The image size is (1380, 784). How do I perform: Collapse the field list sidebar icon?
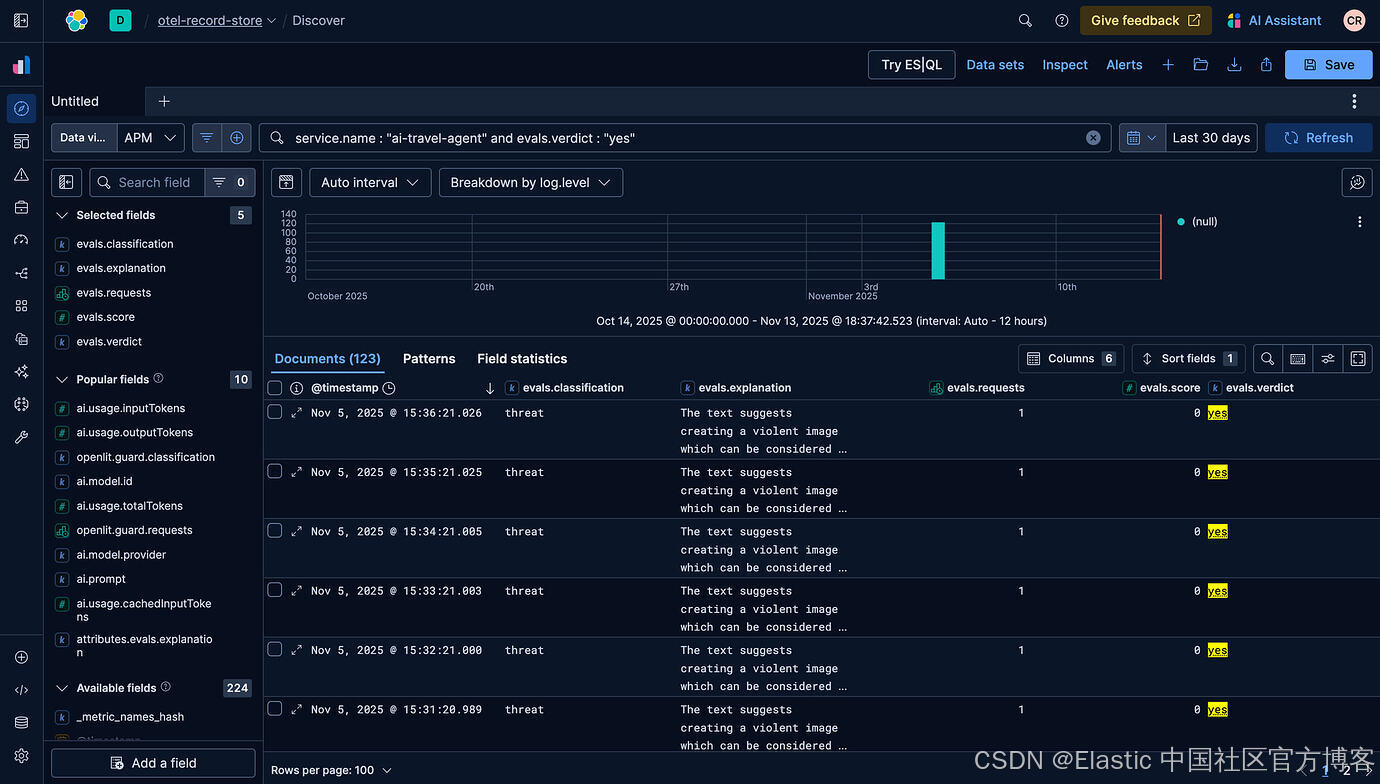click(x=66, y=182)
